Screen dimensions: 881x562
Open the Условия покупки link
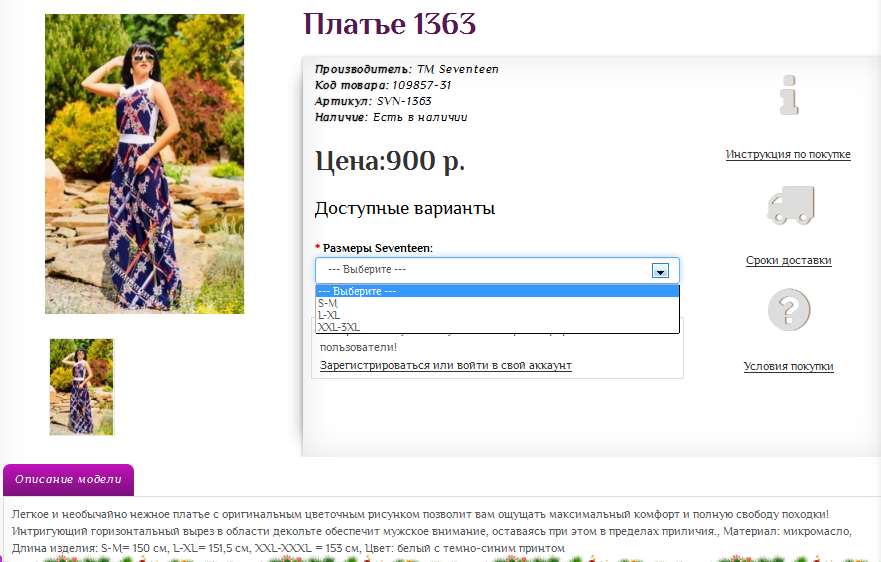(x=788, y=366)
